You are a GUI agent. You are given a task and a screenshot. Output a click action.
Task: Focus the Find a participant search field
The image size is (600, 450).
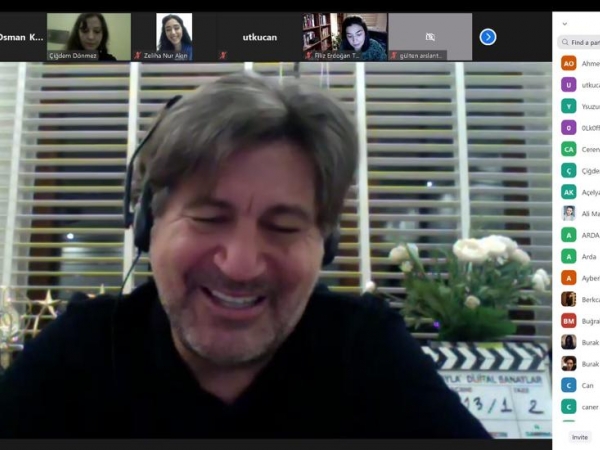(579, 42)
